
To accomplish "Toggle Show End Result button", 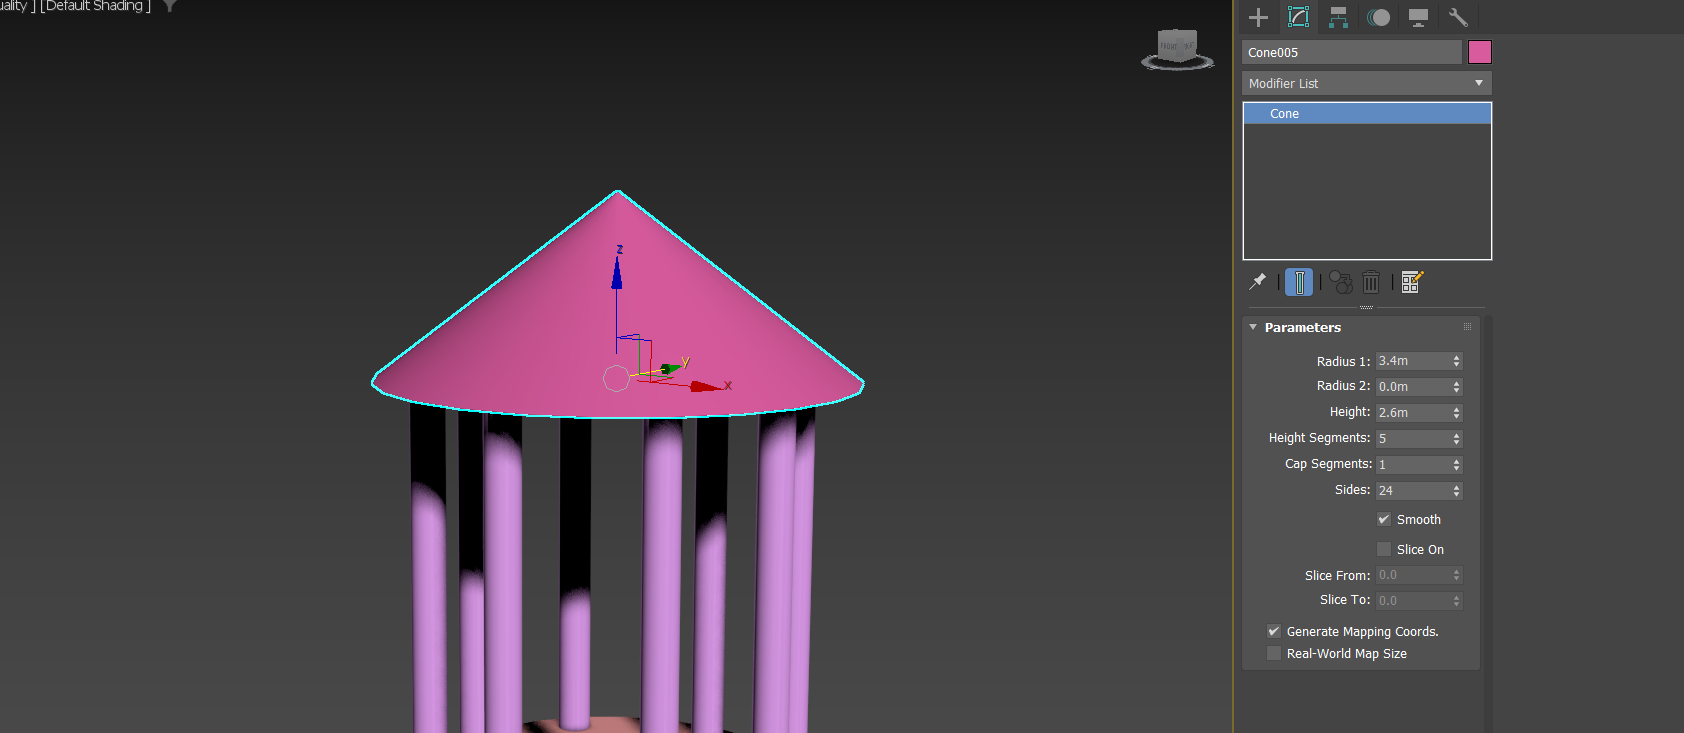I will click(1299, 282).
